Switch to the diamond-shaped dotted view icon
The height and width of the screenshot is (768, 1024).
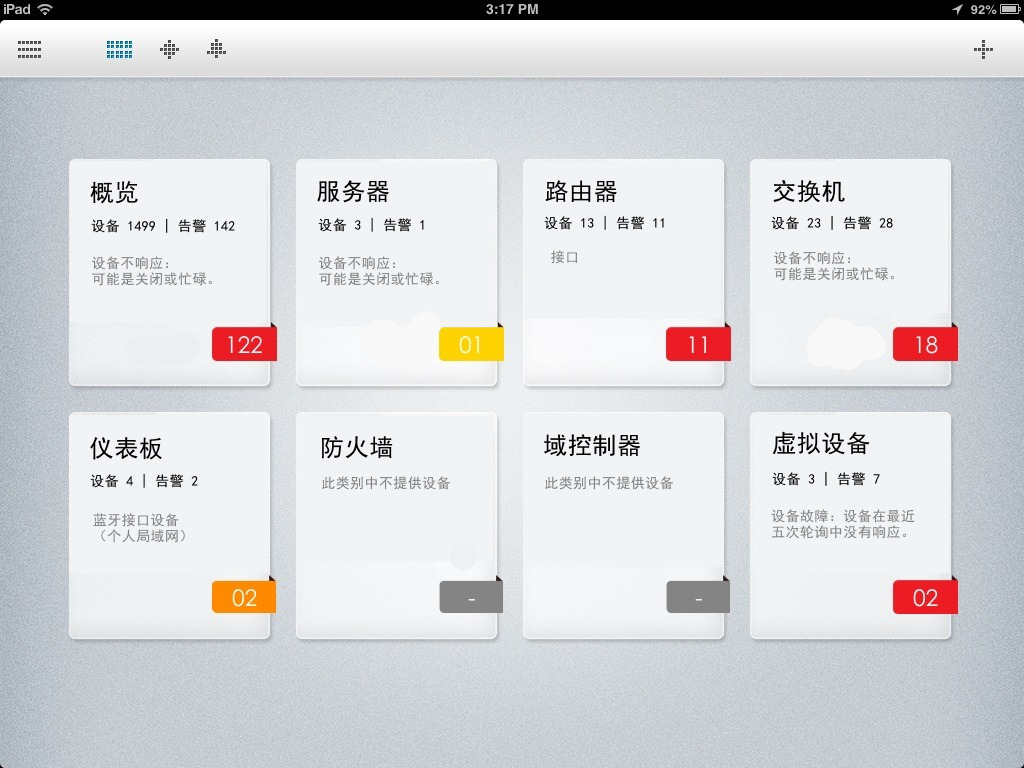[x=169, y=49]
